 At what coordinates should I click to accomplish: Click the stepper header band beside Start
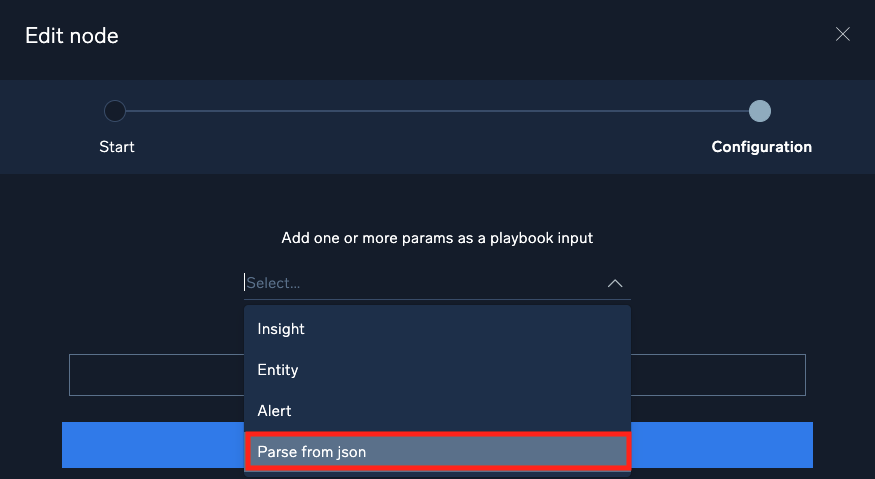click(x=40, y=127)
